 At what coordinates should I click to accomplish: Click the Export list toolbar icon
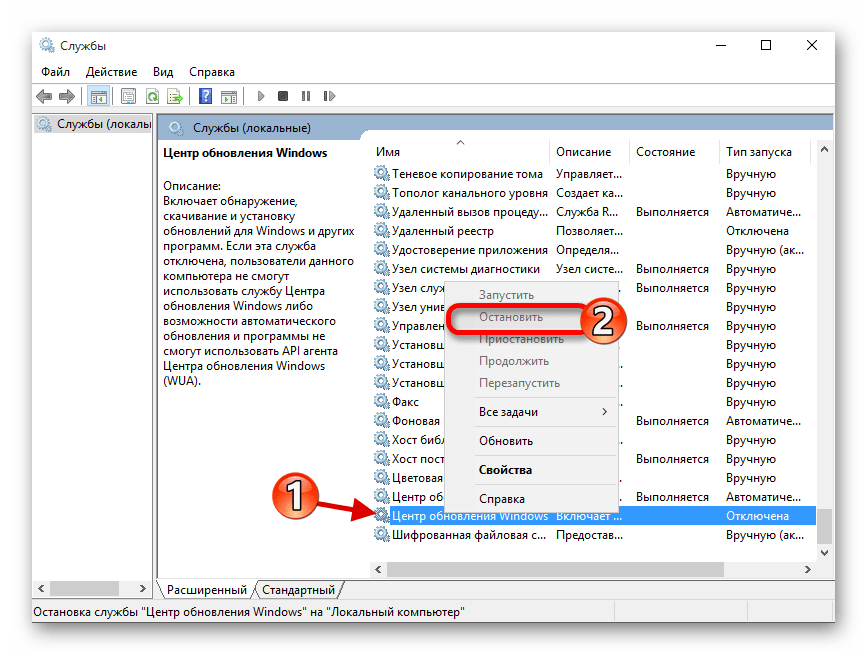(174, 96)
